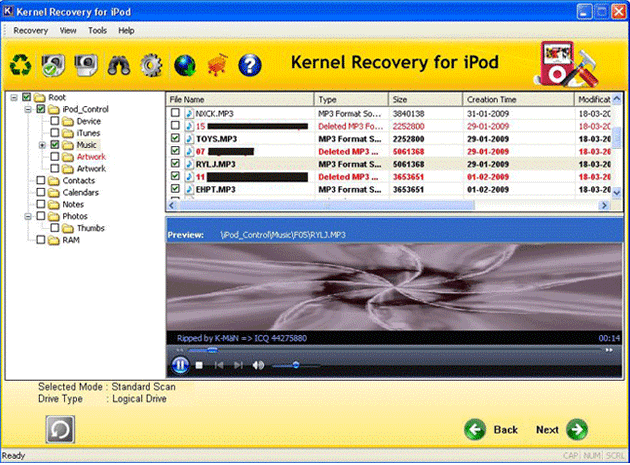Click the RAM folder icon
This screenshot has height=465, width=630.
(x=53, y=240)
